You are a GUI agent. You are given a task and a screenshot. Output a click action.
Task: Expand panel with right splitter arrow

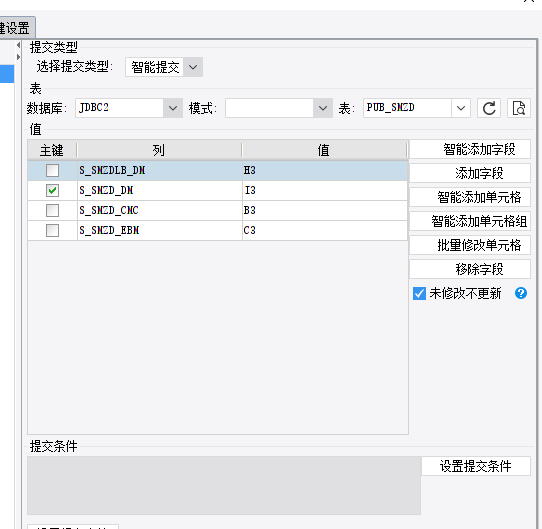point(18,57)
